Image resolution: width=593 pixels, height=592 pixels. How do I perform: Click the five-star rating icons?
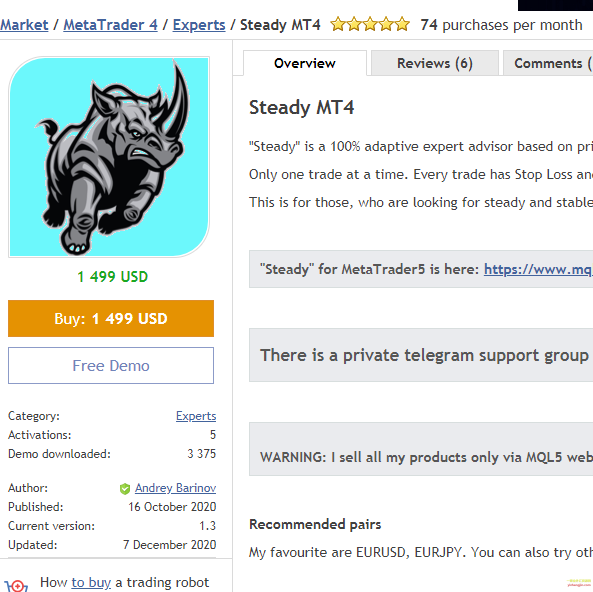coord(370,25)
